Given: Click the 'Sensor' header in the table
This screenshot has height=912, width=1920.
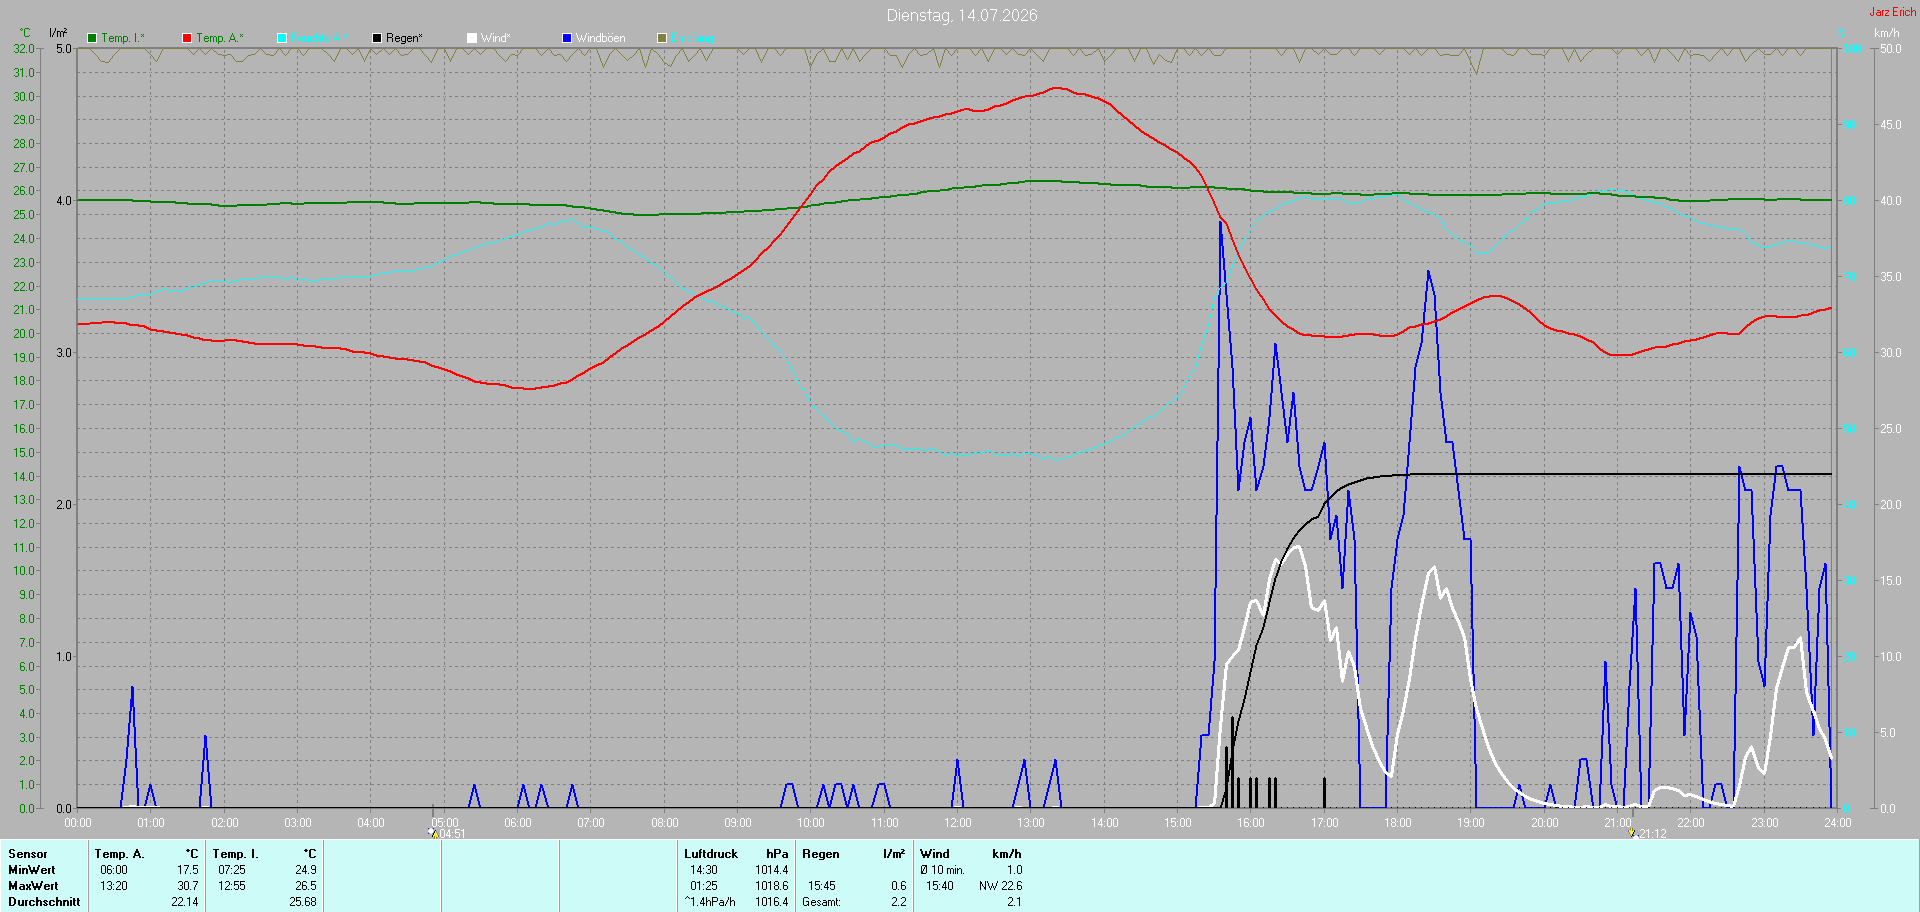Looking at the screenshot, I should pyautogui.click(x=28, y=854).
